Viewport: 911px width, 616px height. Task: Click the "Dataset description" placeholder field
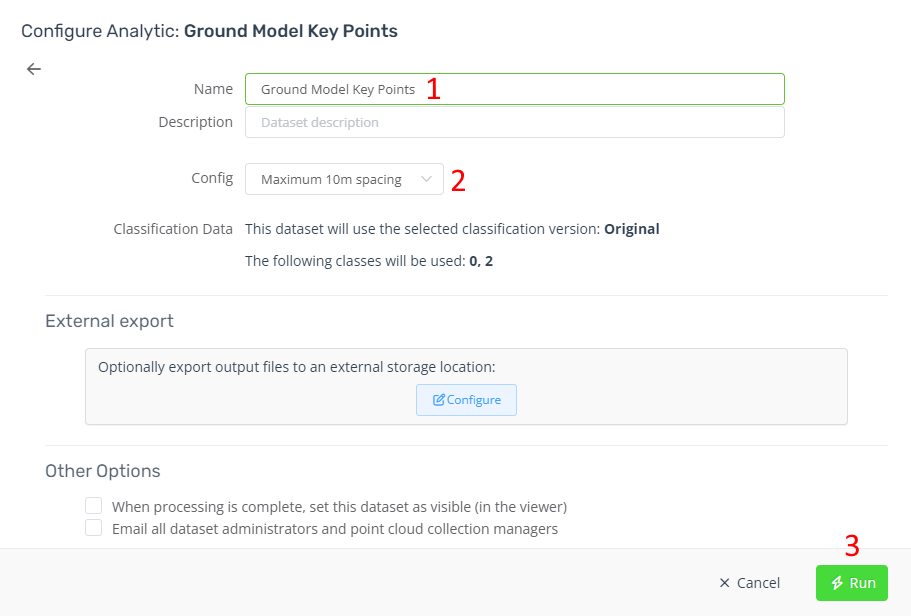click(514, 122)
